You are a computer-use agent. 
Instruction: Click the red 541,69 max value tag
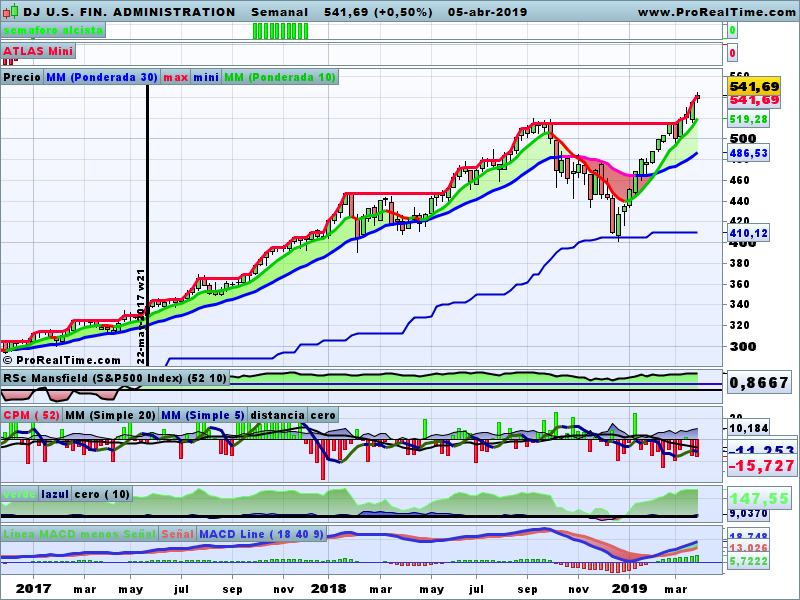[x=755, y=100]
